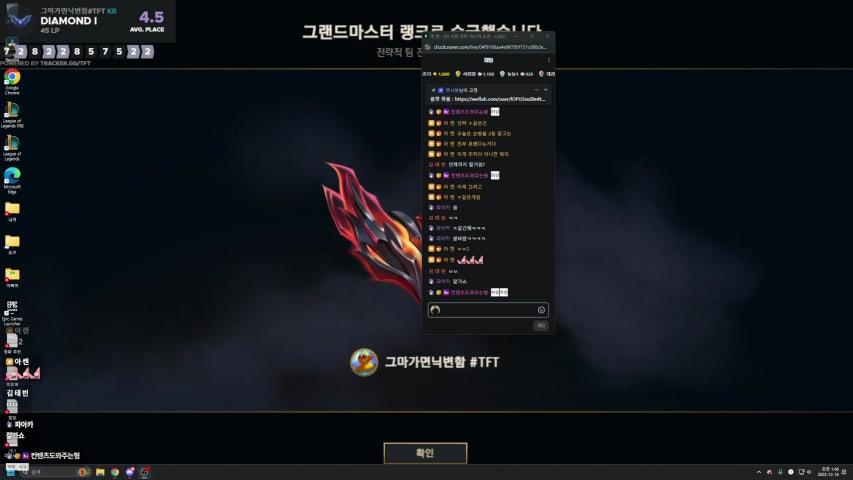This screenshot has width=853, height=480.
Task: Open the weflab link in pinned notice
Action: [x=499, y=99]
